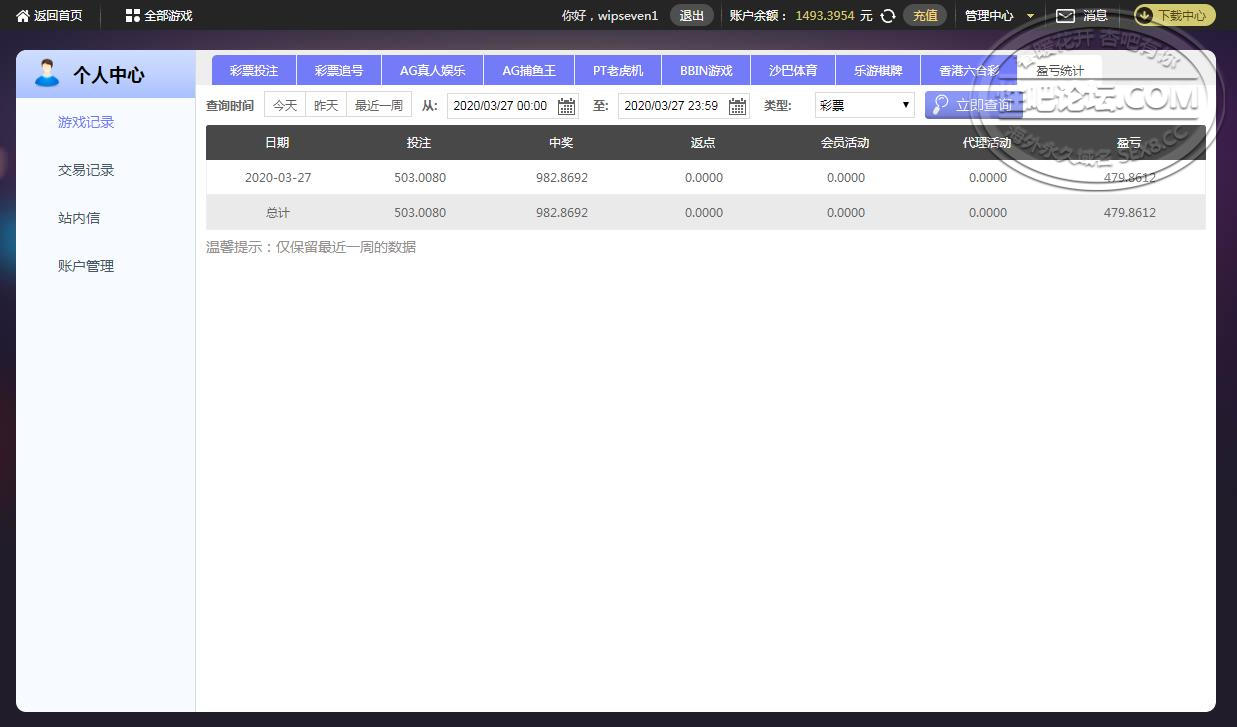Filter by 今天
Image resolution: width=1237 pixels, height=727 pixels.
pos(285,105)
